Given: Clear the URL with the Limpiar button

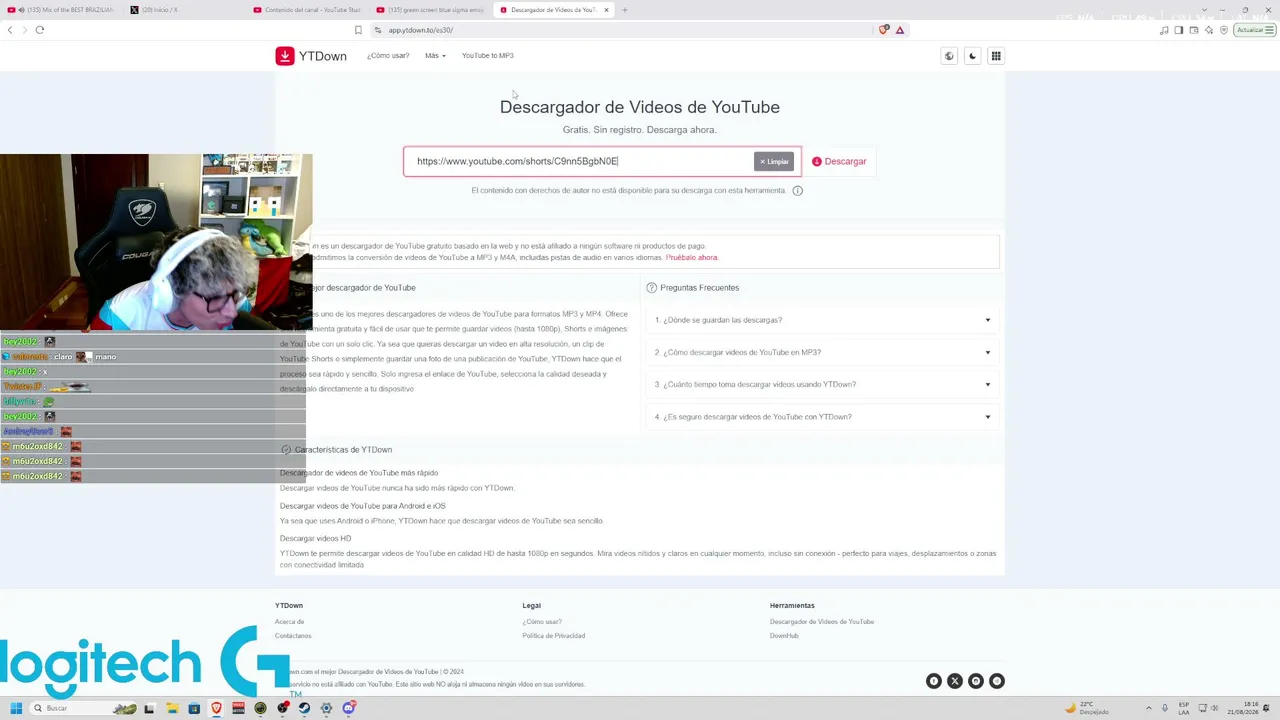Looking at the screenshot, I should click(x=774, y=161).
